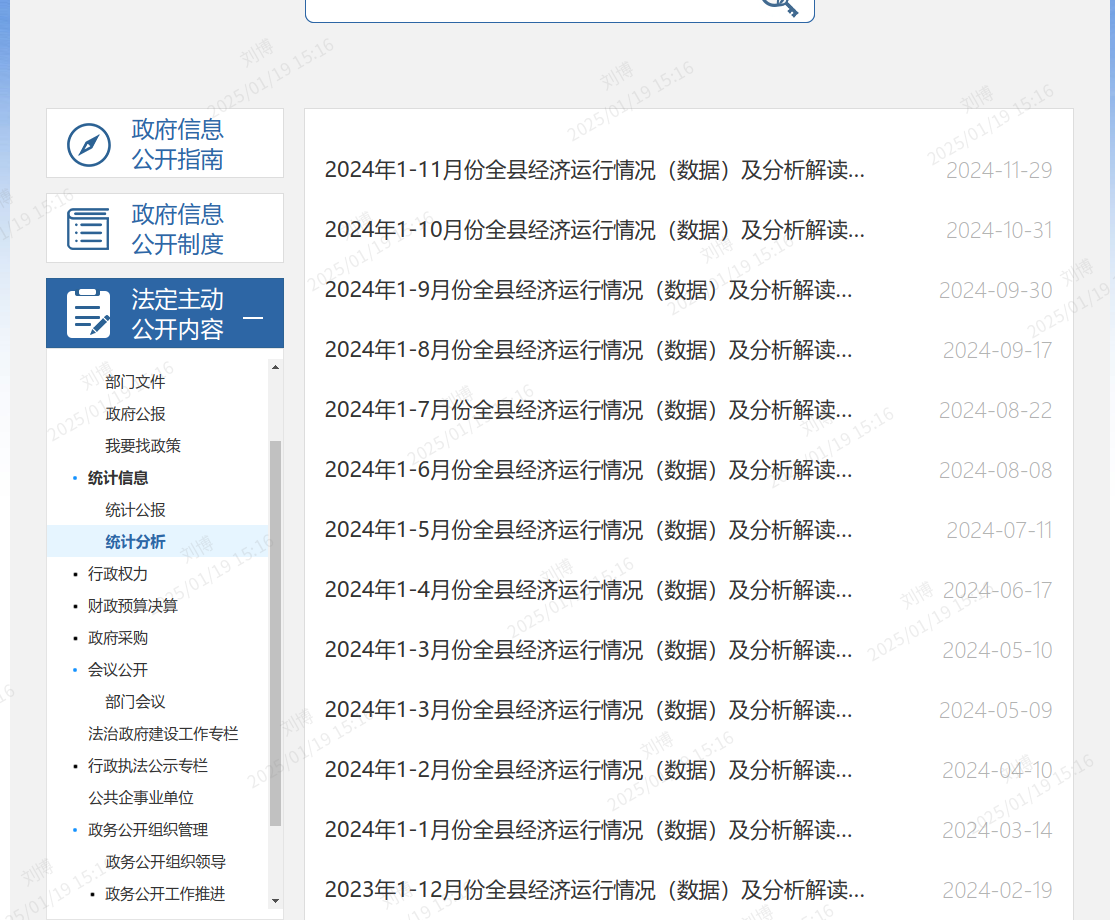This screenshot has width=1115, height=920.
Task: Open 2024年1-7月份全县经济运行情况 article
Action: (x=588, y=410)
